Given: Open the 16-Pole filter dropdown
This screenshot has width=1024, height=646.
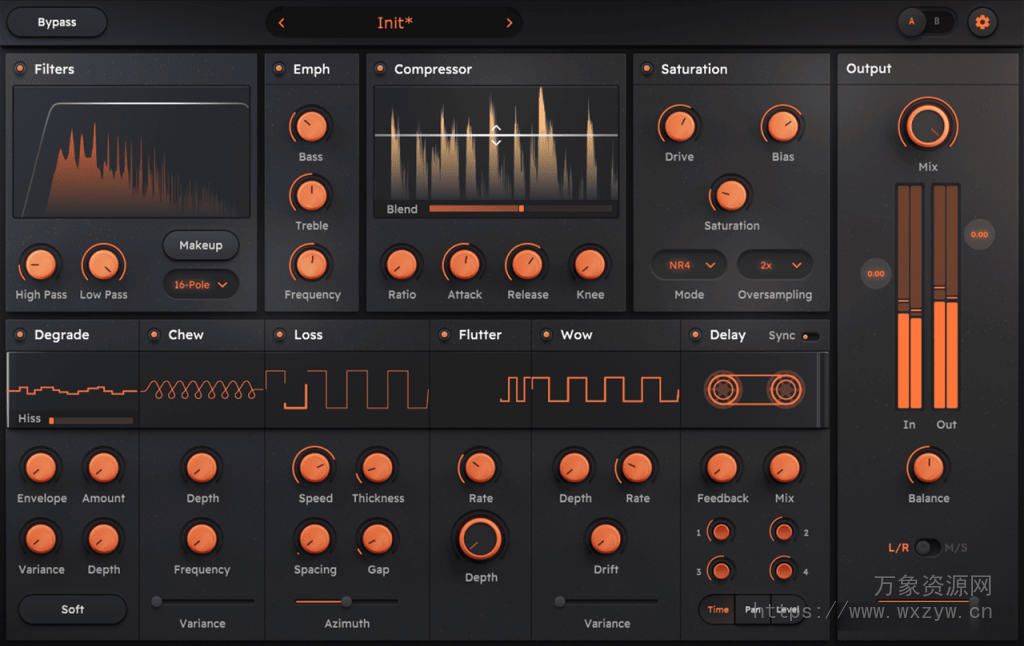Looking at the screenshot, I should click(x=200, y=284).
